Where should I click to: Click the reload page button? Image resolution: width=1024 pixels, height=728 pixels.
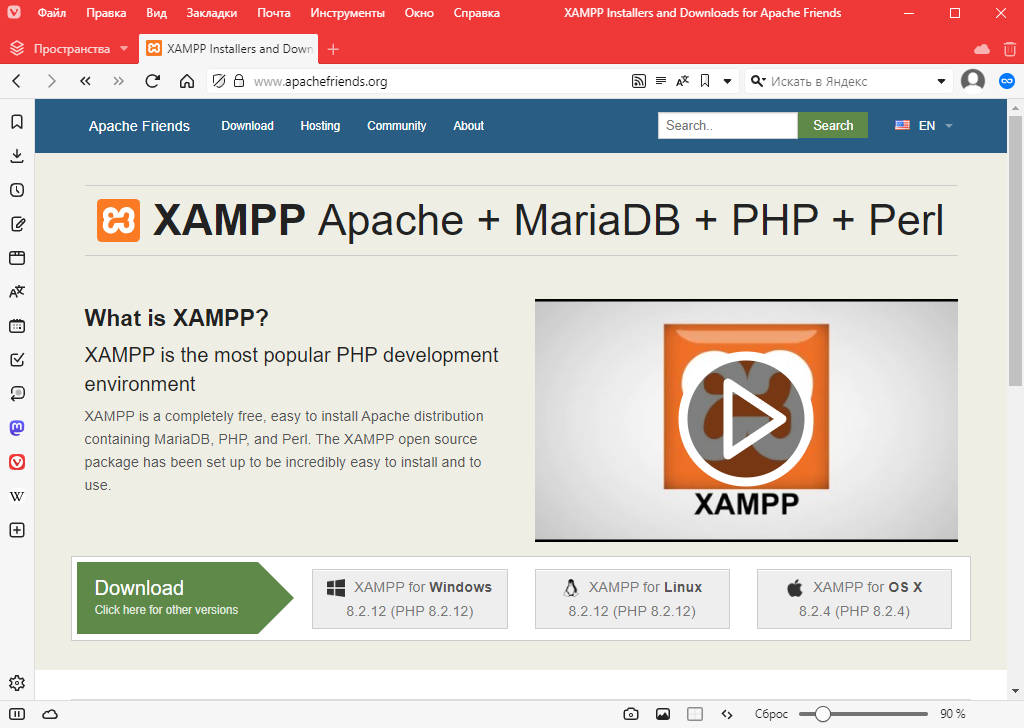tap(153, 81)
